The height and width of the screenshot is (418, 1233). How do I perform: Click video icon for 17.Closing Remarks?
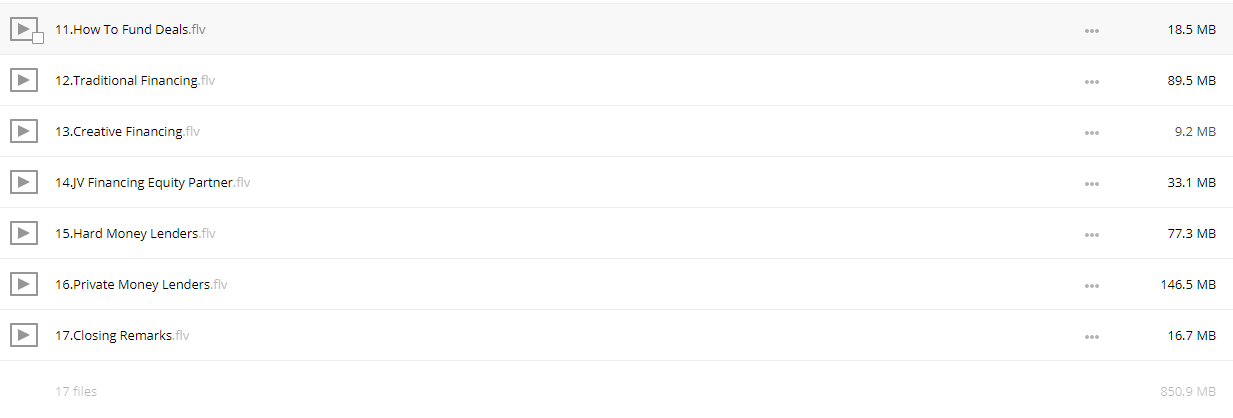pos(24,335)
